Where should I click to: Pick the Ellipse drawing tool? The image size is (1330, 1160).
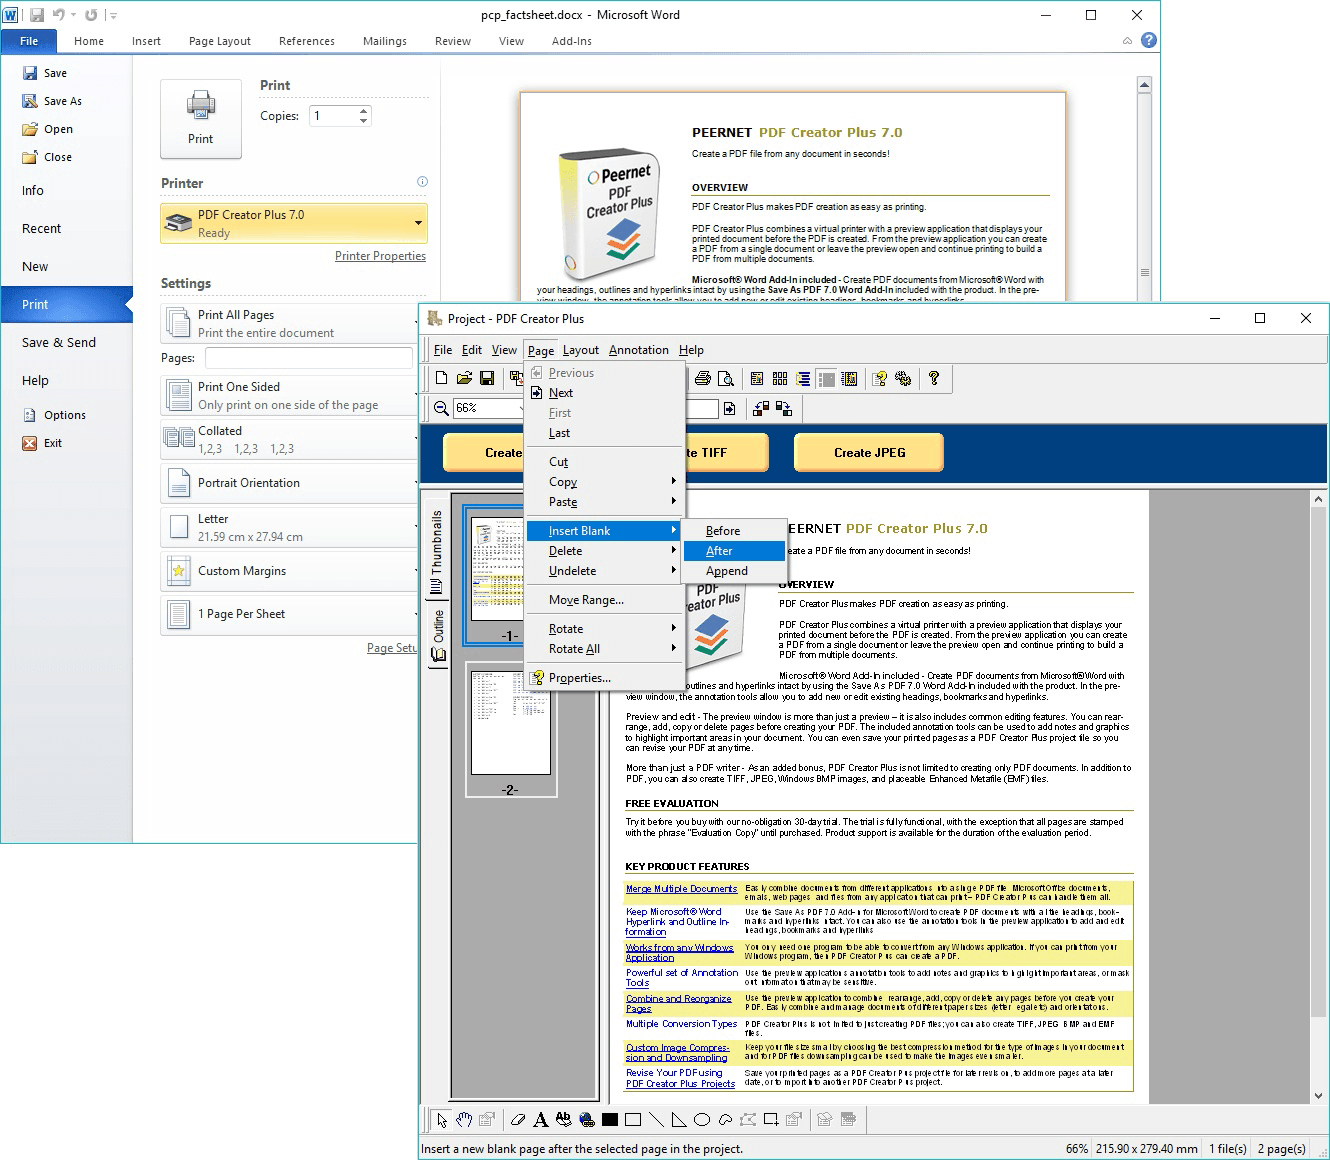[x=703, y=1120]
